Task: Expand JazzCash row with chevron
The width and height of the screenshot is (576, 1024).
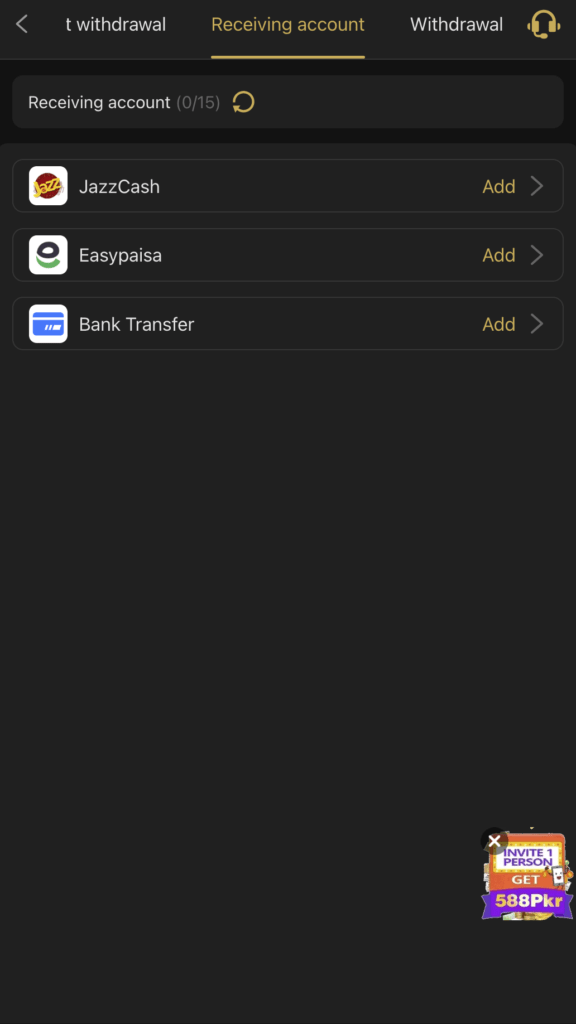Action: coord(537,186)
